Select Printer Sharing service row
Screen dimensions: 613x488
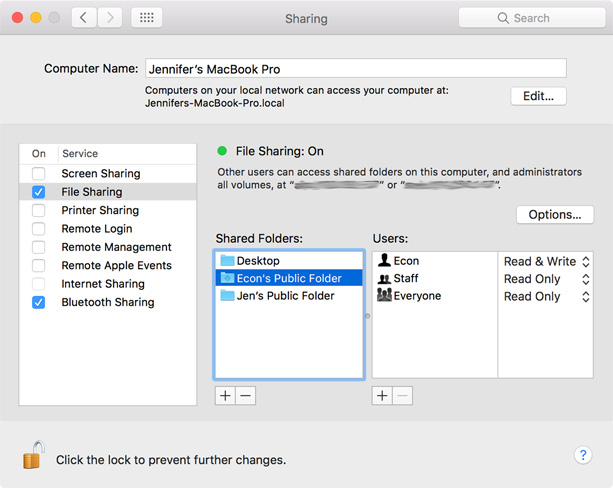pyautogui.click(x=108, y=210)
